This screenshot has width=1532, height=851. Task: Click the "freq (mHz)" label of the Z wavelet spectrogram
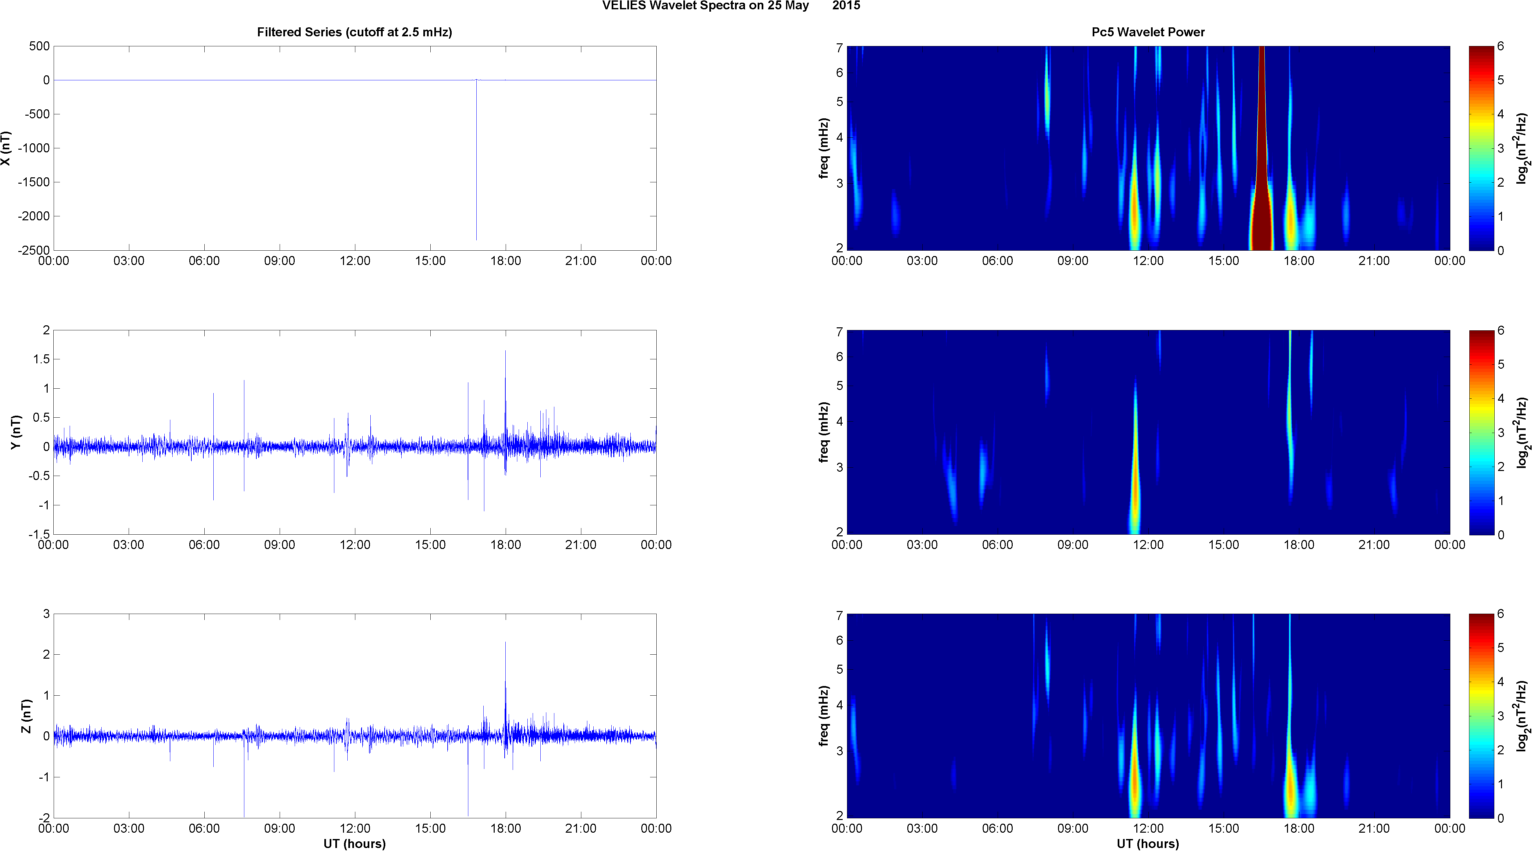tap(823, 716)
